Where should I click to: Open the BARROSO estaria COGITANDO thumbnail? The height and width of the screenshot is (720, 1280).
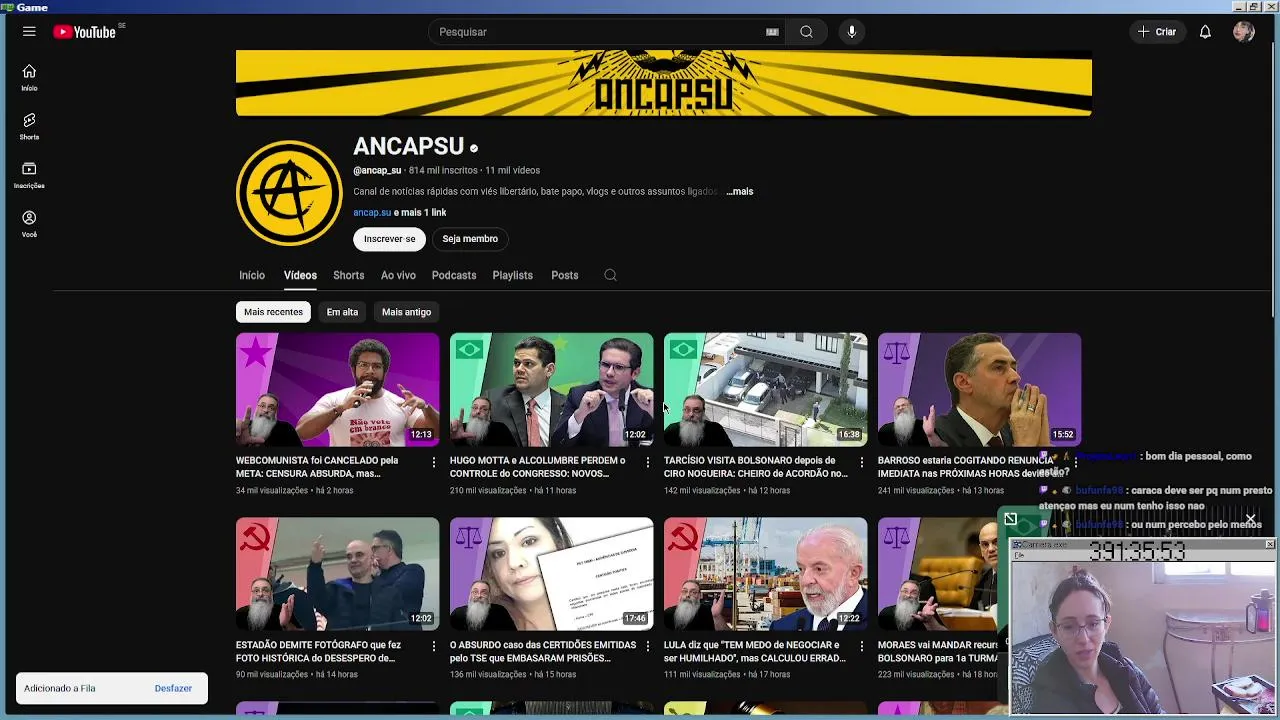[x=979, y=390]
